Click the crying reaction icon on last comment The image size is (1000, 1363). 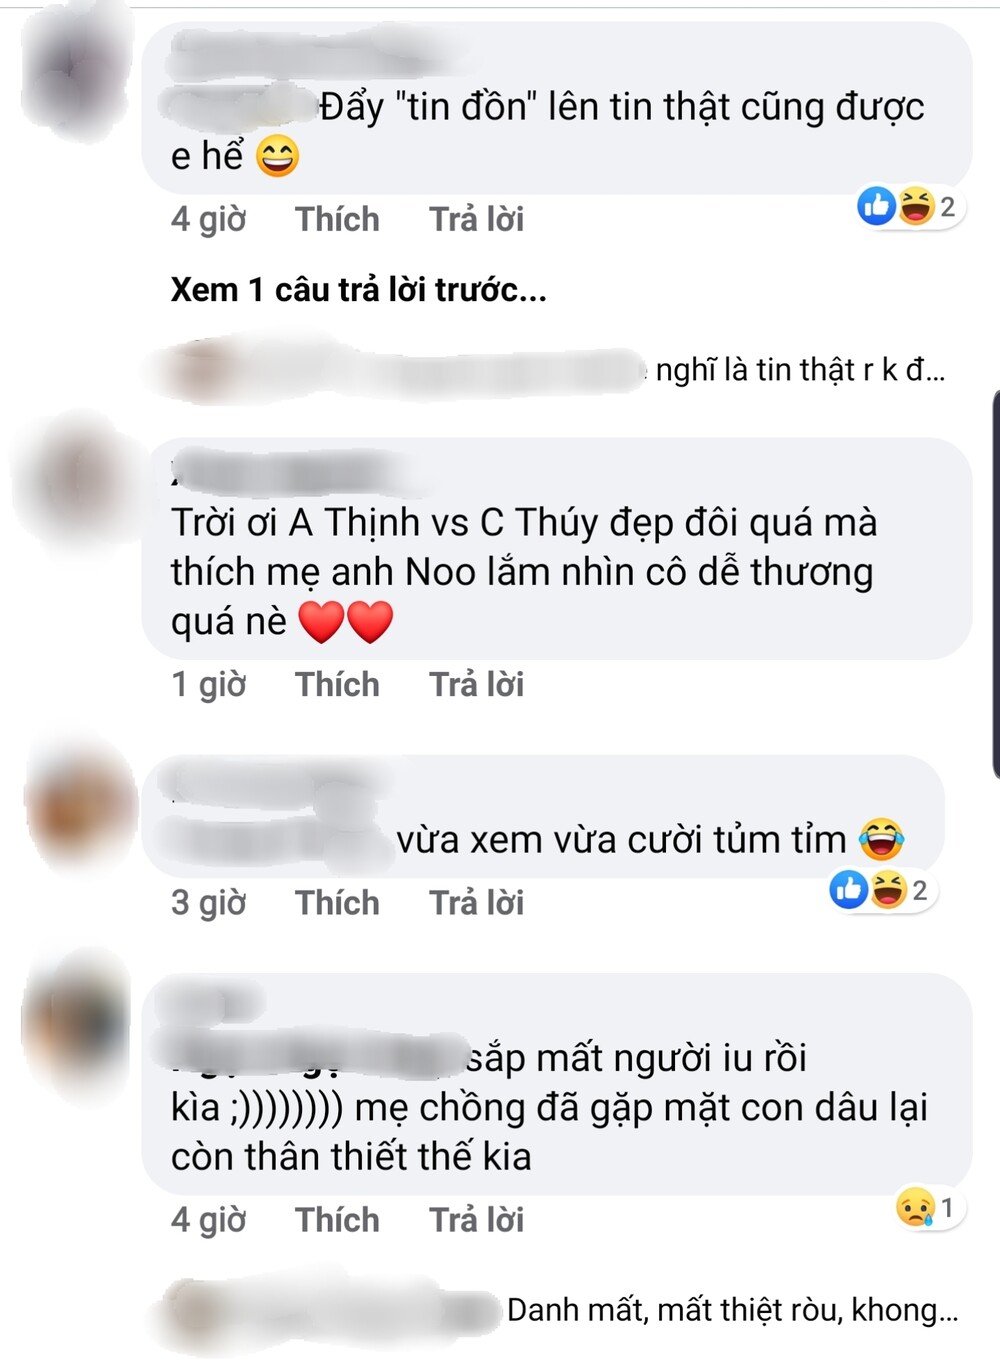pos(915,1207)
